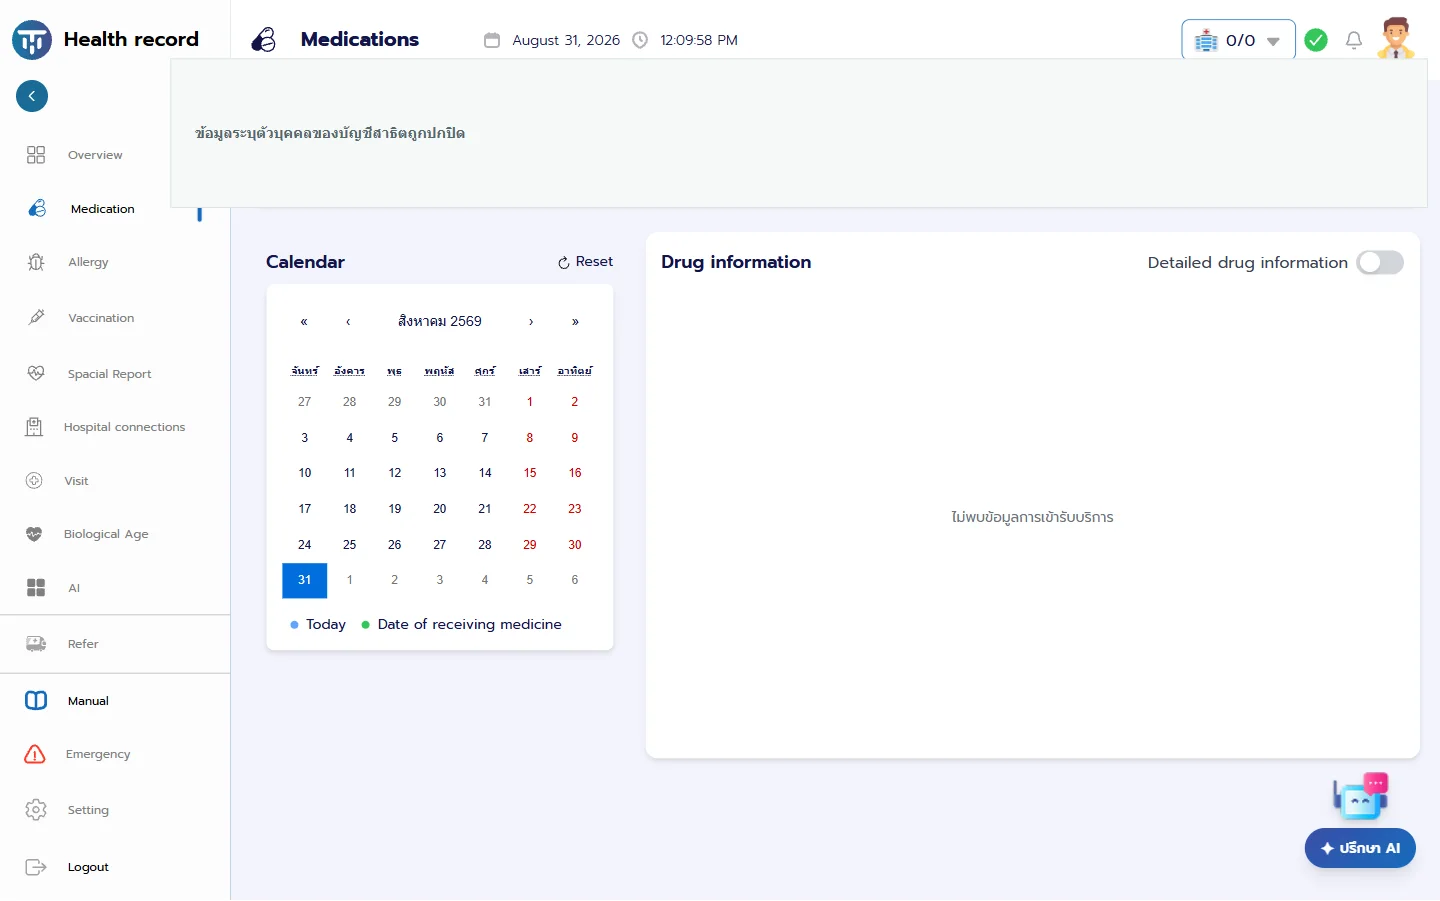The image size is (1440, 901).
Task: Click the green check status icon
Action: pyautogui.click(x=1316, y=40)
